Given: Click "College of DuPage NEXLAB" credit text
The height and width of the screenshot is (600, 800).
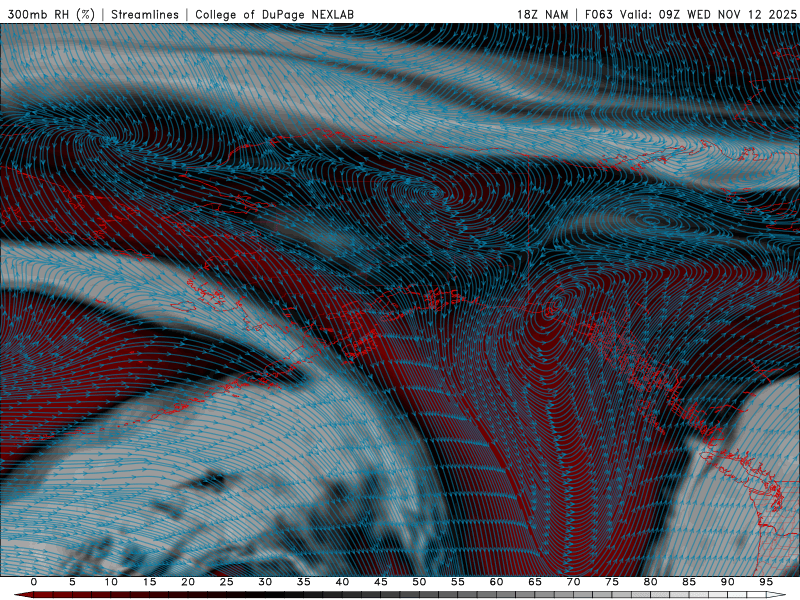Looking at the screenshot, I should 274,14.
